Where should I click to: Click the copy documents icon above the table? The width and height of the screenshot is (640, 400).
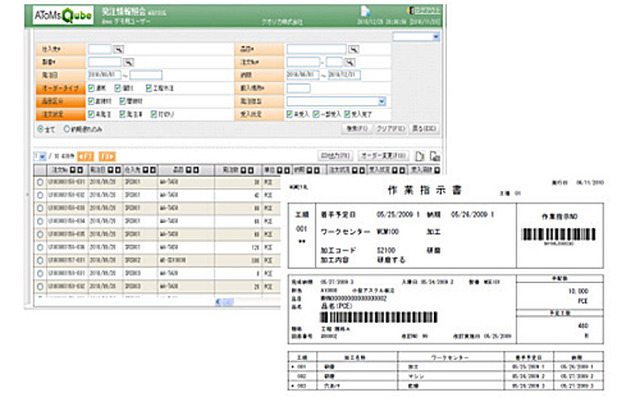(435, 156)
